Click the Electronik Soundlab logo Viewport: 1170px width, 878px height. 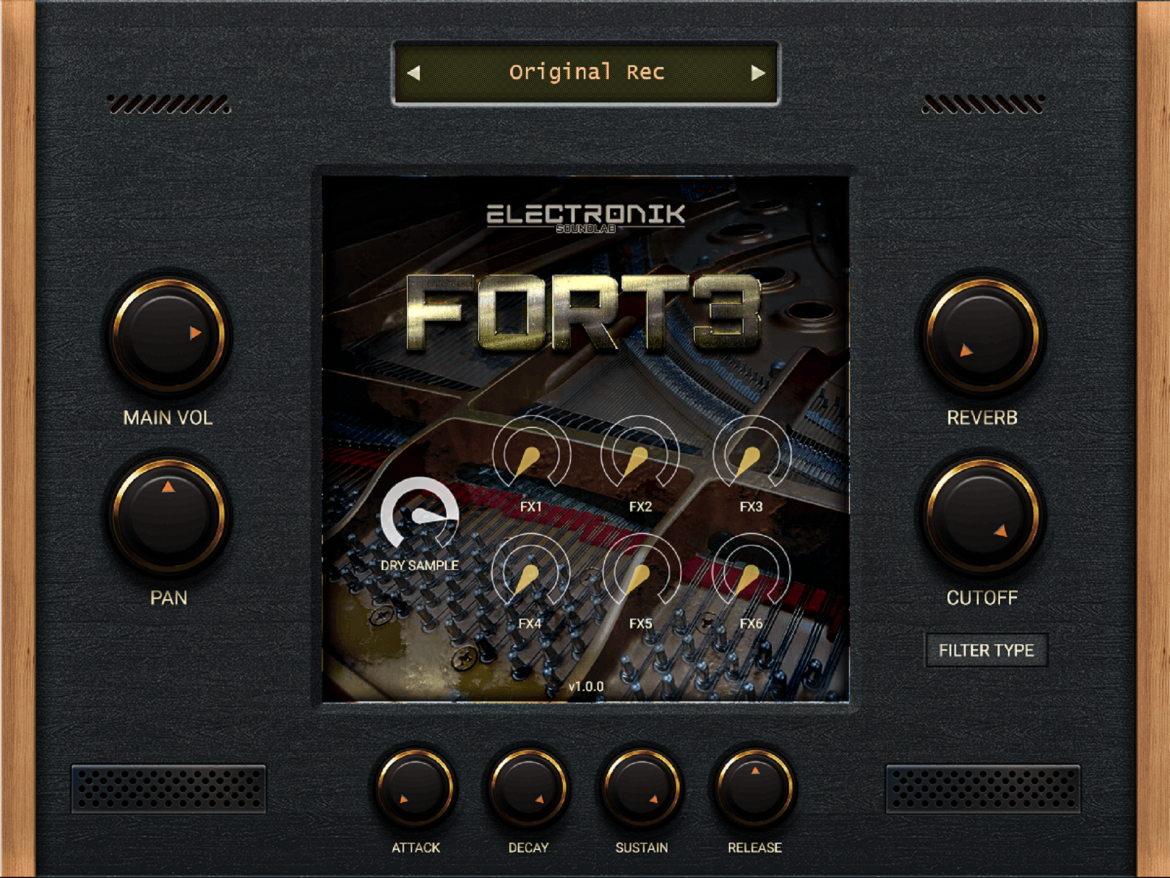(586, 218)
